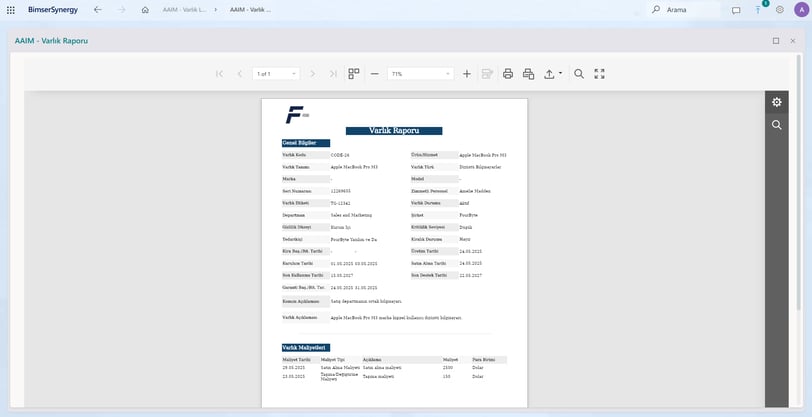Open the page number dropdown
The width and height of the screenshot is (812, 417).
pyautogui.click(x=276, y=74)
